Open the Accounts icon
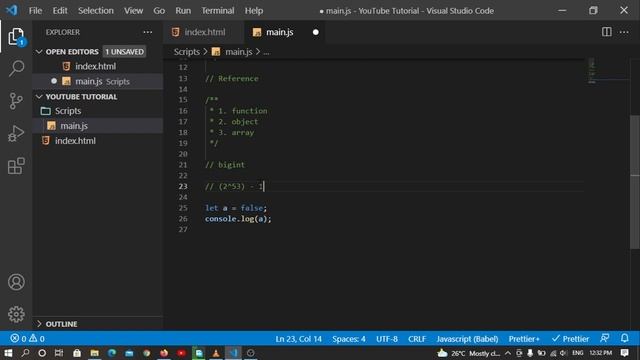Screen dimensions: 640x360 coord(16,282)
